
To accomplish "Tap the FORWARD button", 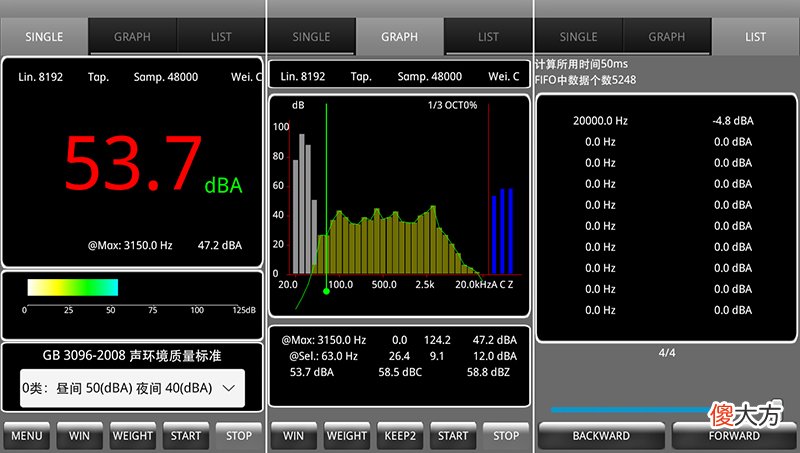I will pyautogui.click(x=734, y=436).
